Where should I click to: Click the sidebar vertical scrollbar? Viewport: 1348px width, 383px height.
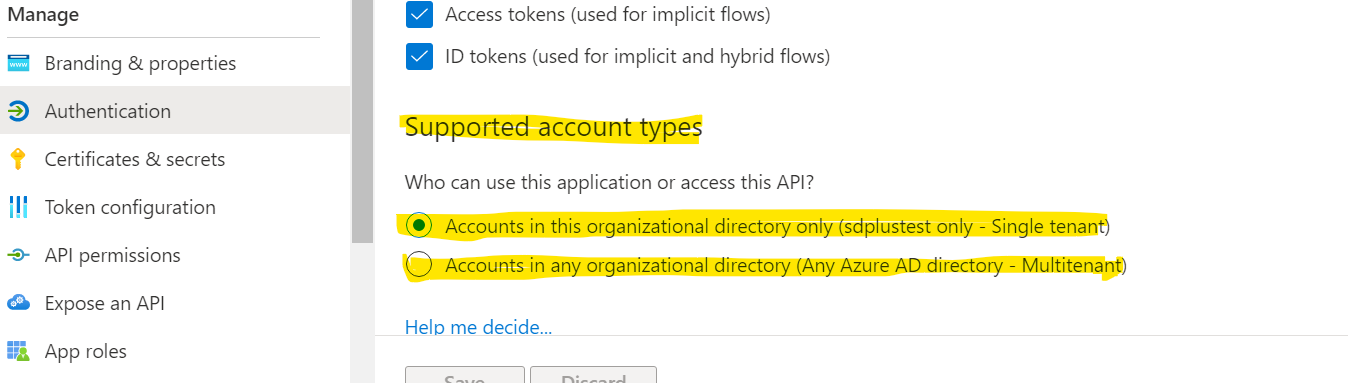(362, 120)
